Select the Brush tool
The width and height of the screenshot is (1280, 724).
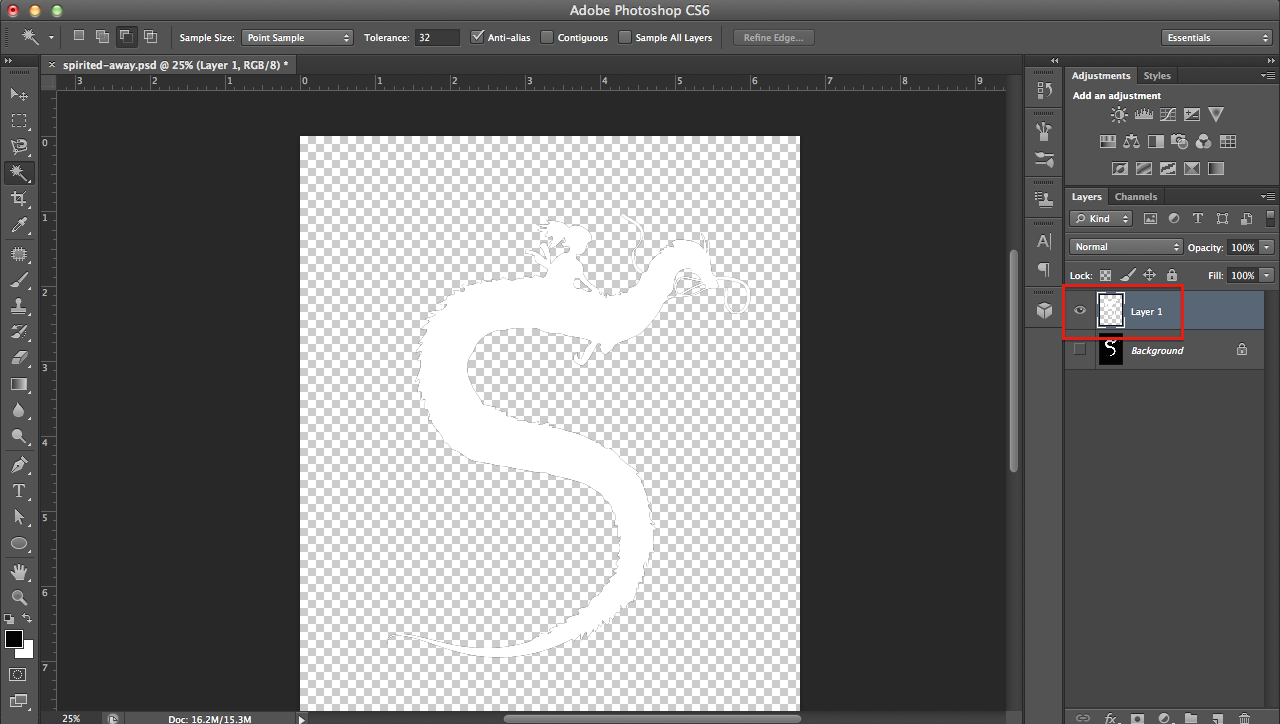19,280
